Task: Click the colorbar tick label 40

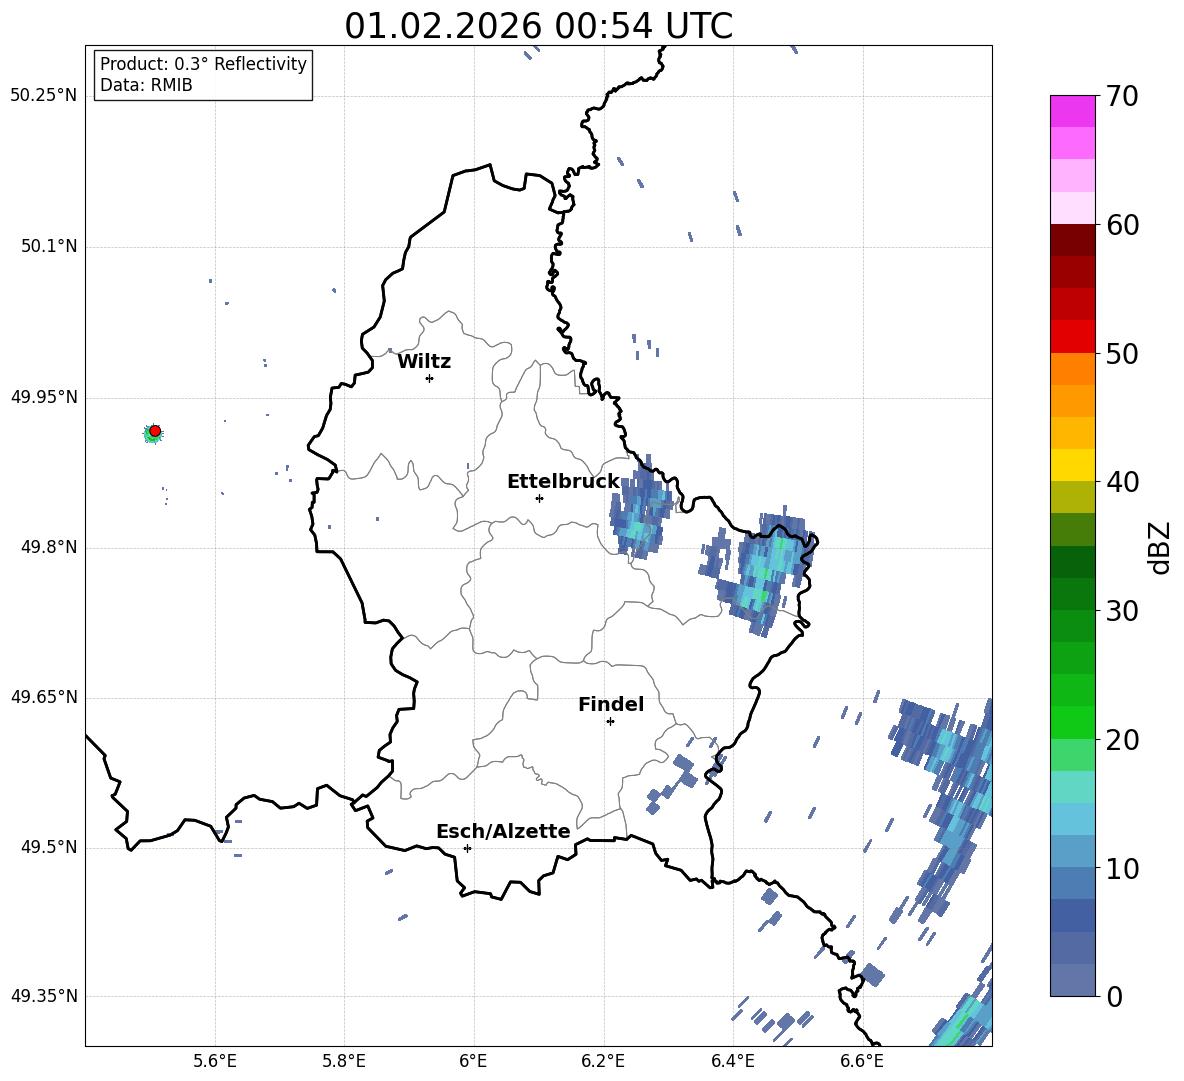Action: (x=1122, y=482)
